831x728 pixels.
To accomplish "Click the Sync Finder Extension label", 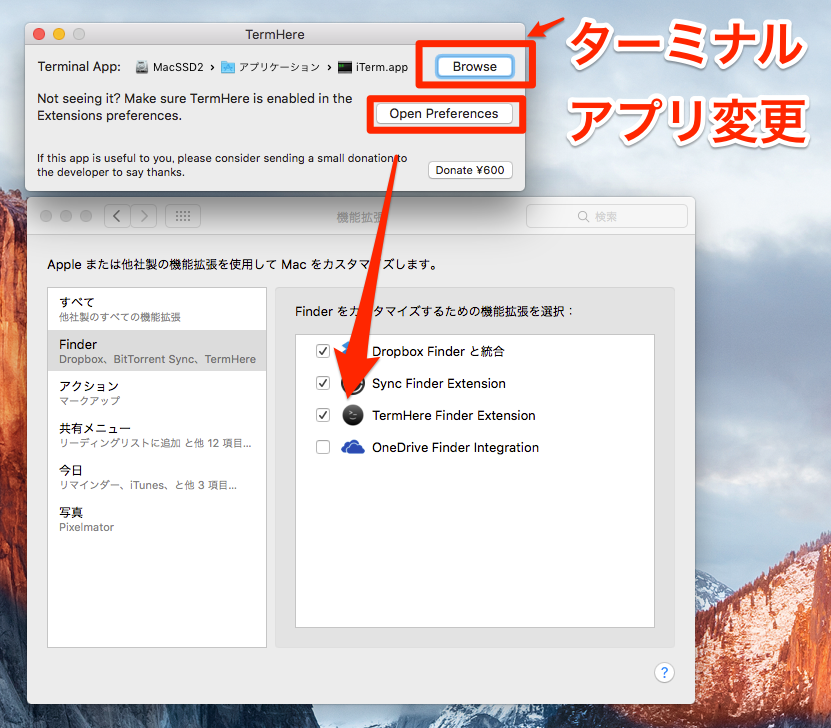I will [439, 384].
